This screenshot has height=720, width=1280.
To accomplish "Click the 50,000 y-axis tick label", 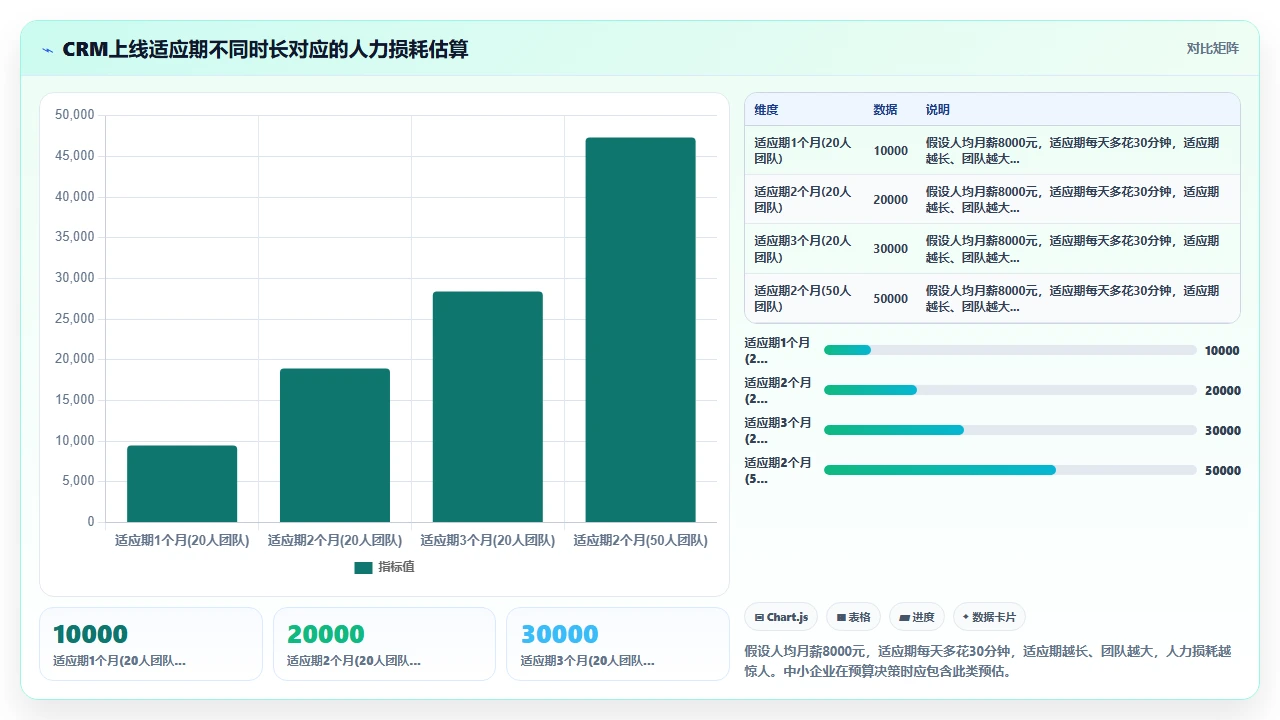I will click(74, 115).
